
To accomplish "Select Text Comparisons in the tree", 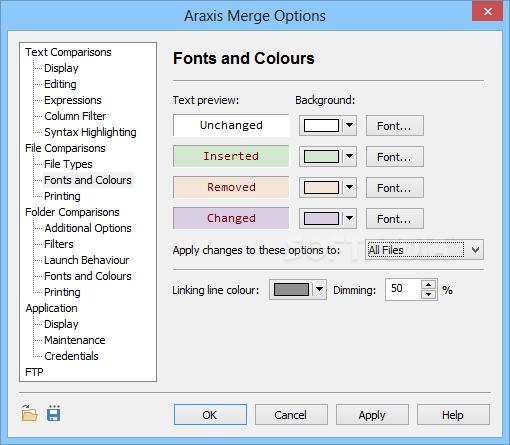I will click(x=68, y=52).
